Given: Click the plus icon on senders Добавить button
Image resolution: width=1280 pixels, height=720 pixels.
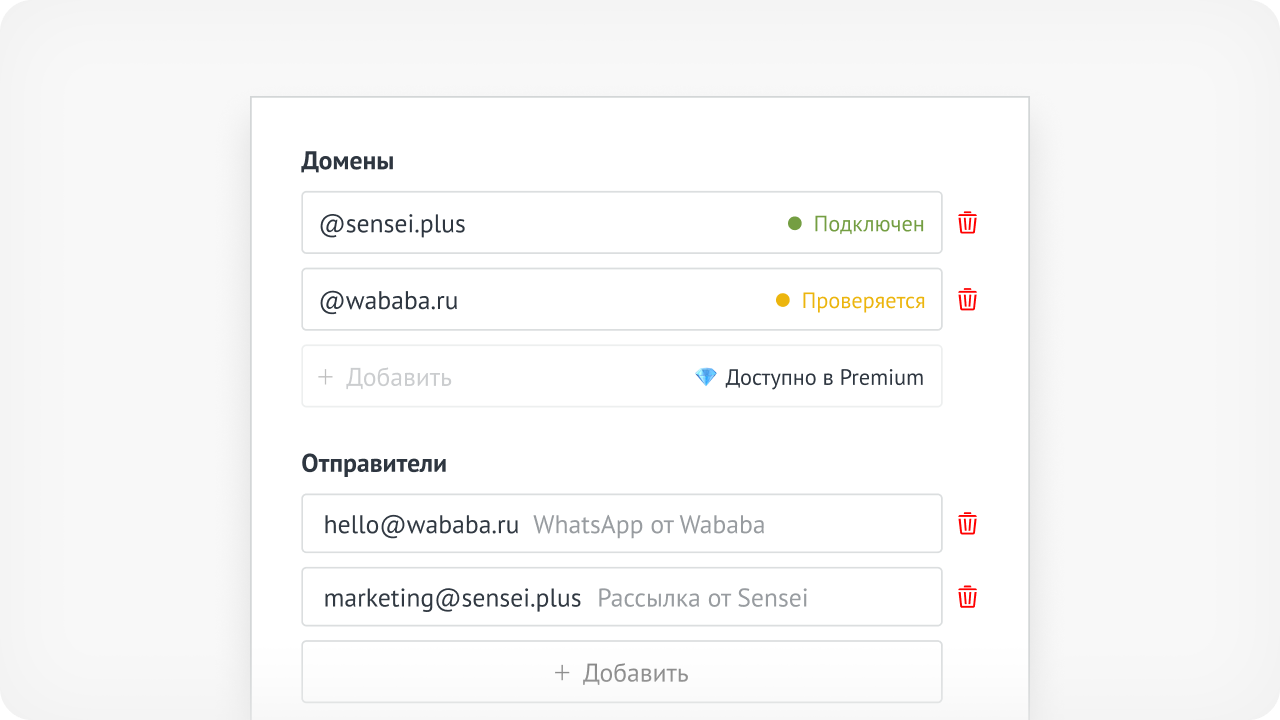Looking at the screenshot, I should click(x=562, y=672).
